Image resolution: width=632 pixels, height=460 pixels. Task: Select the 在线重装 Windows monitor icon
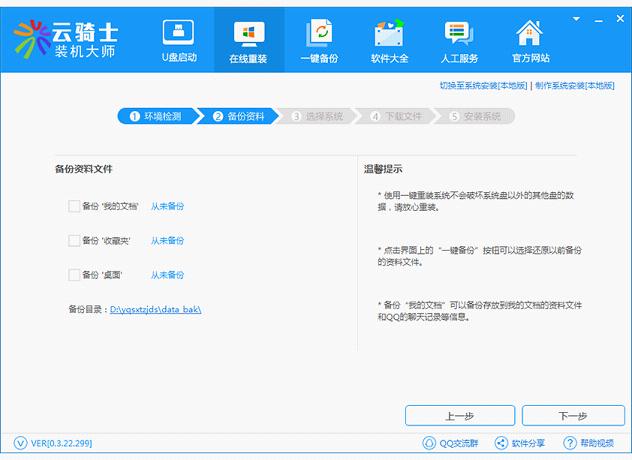(249, 33)
